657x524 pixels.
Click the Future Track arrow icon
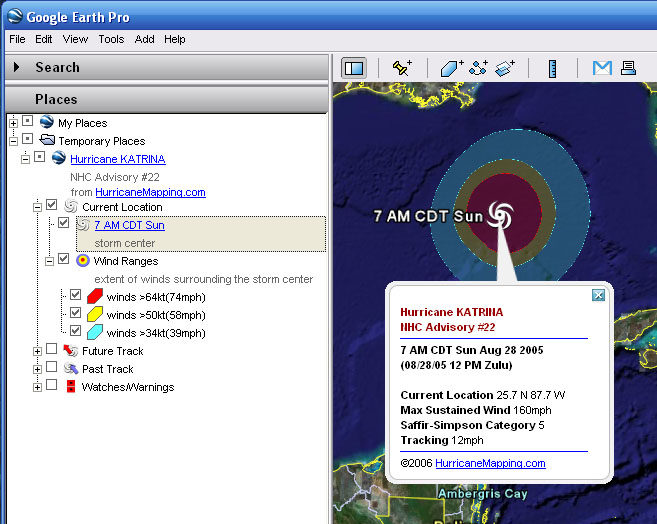click(x=70, y=350)
